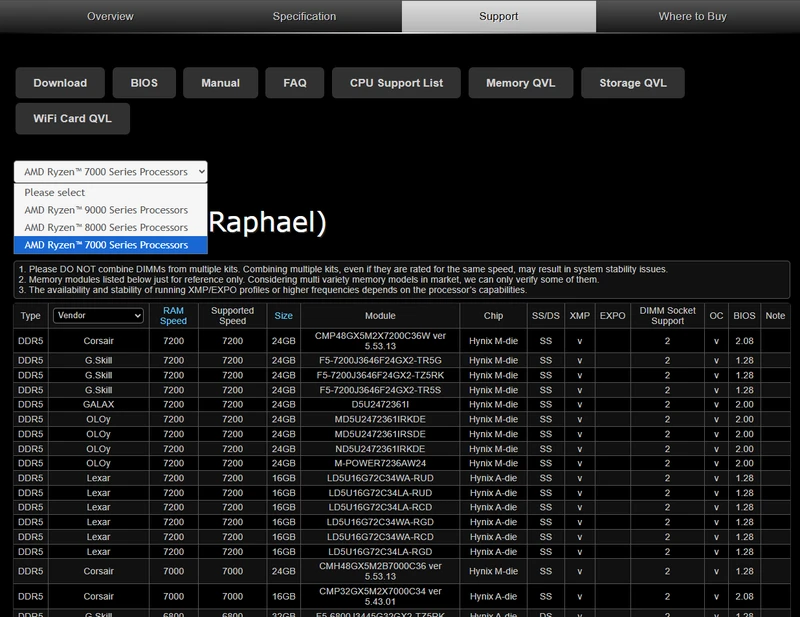Select the Memory QVL button
The height and width of the screenshot is (617, 800).
pos(521,83)
